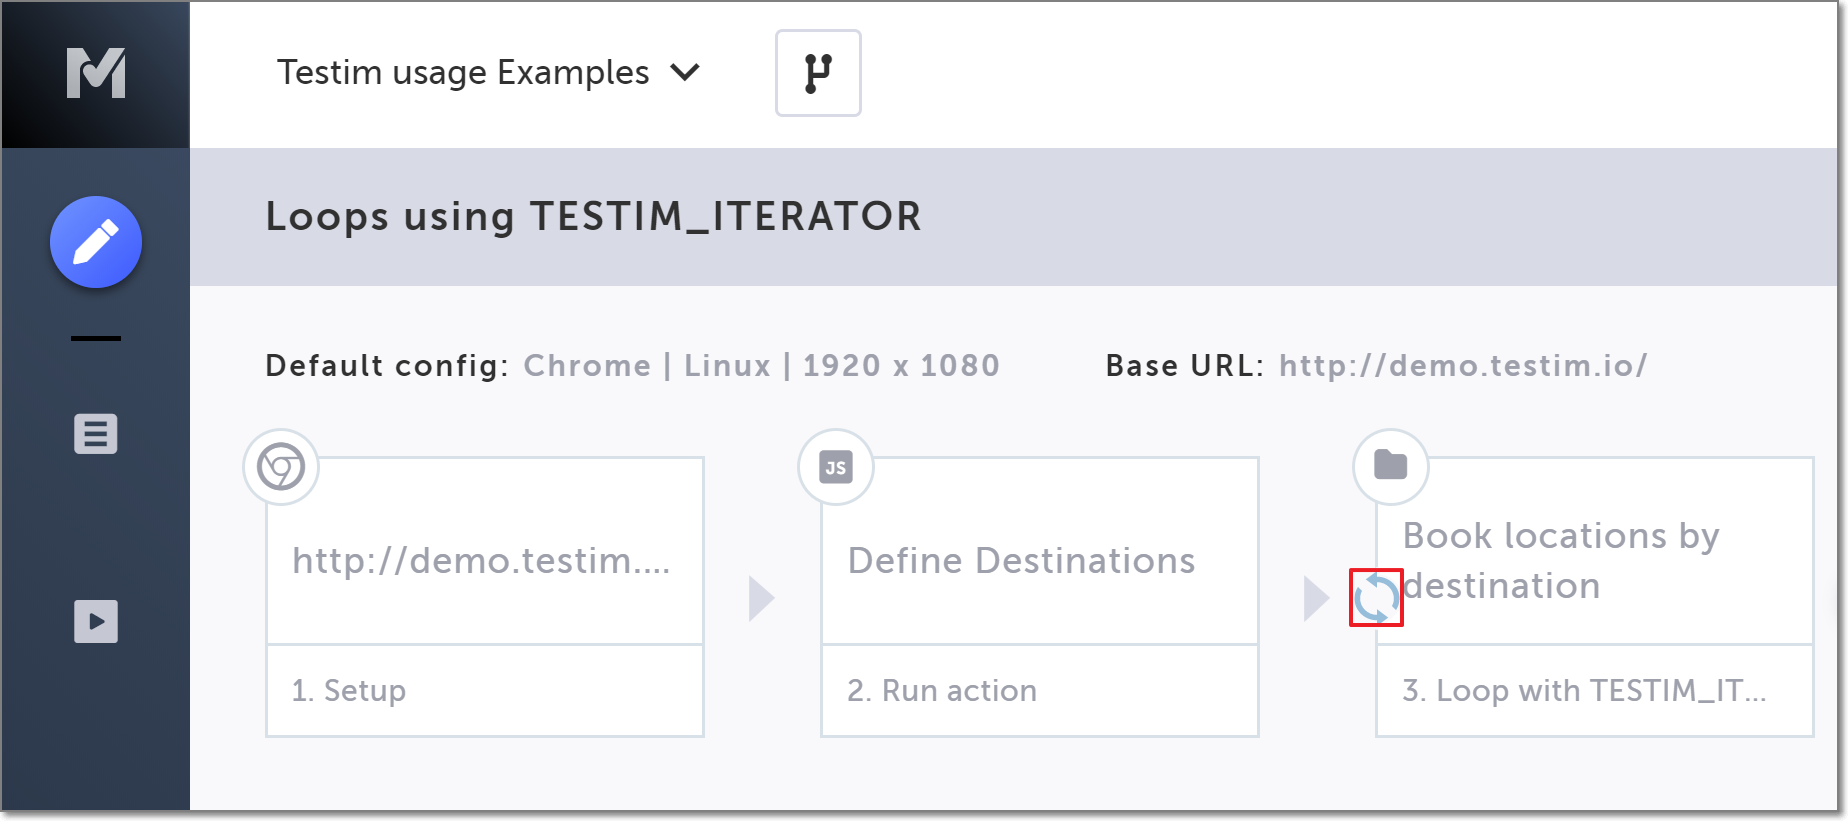
Task: Expand the Testim usage Examples project dropdown
Action: click(488, 72)
